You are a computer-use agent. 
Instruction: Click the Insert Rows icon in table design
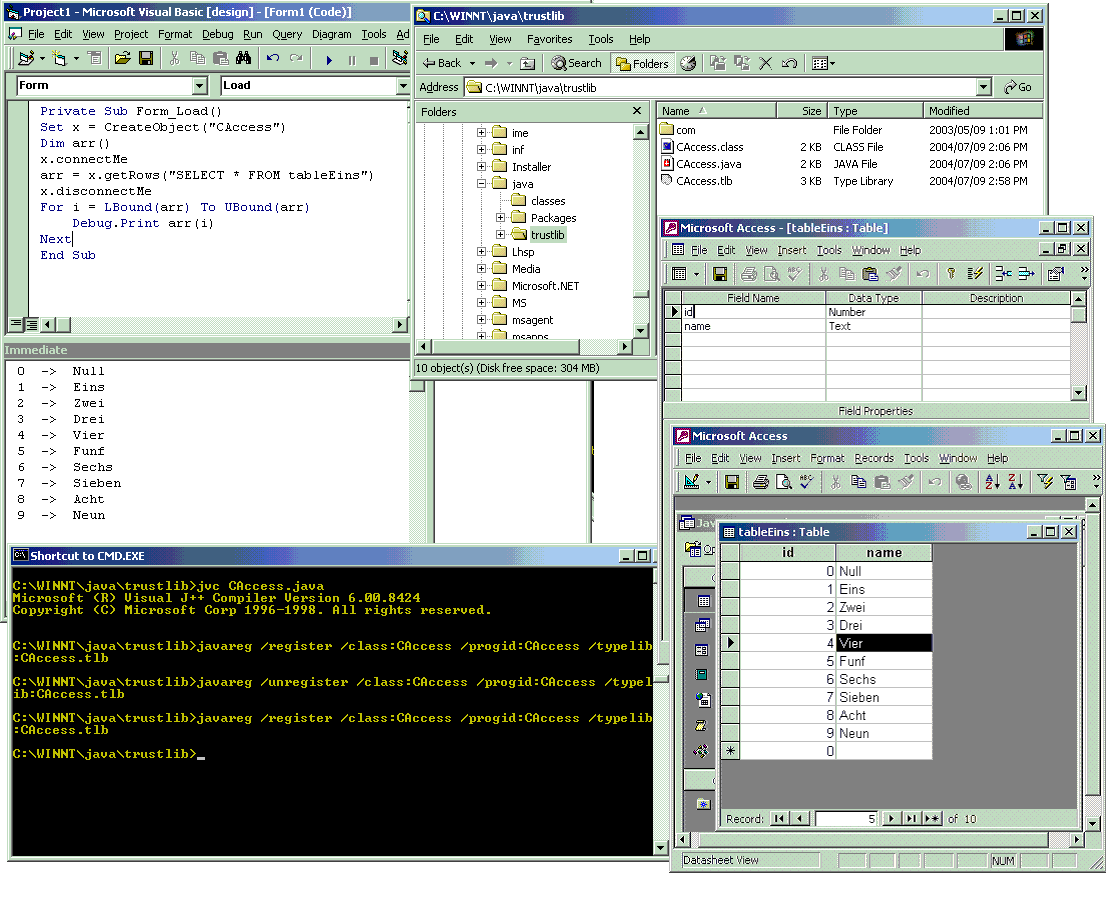(1002, 273)
